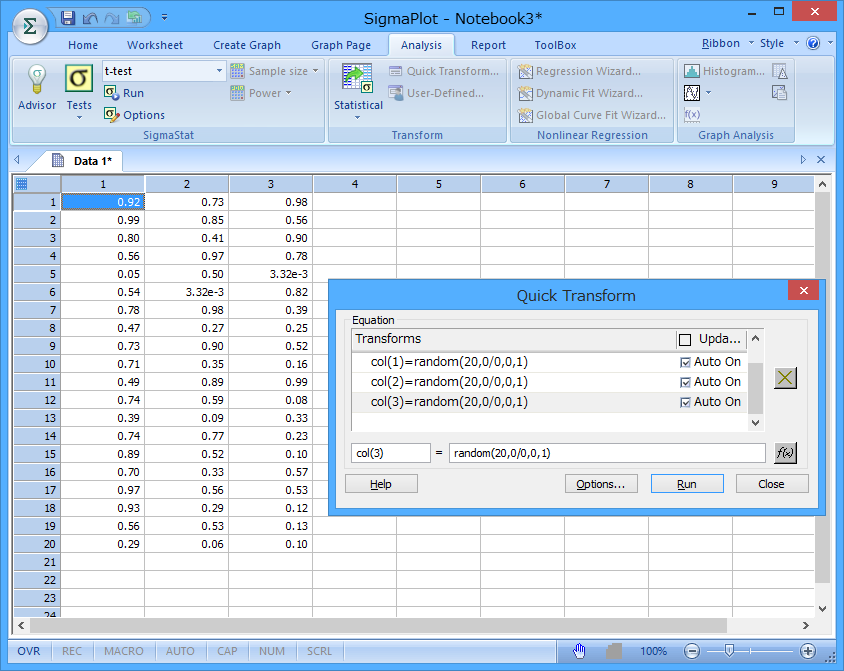Click the hand pan icon in status bar

(x=579, y=651)
